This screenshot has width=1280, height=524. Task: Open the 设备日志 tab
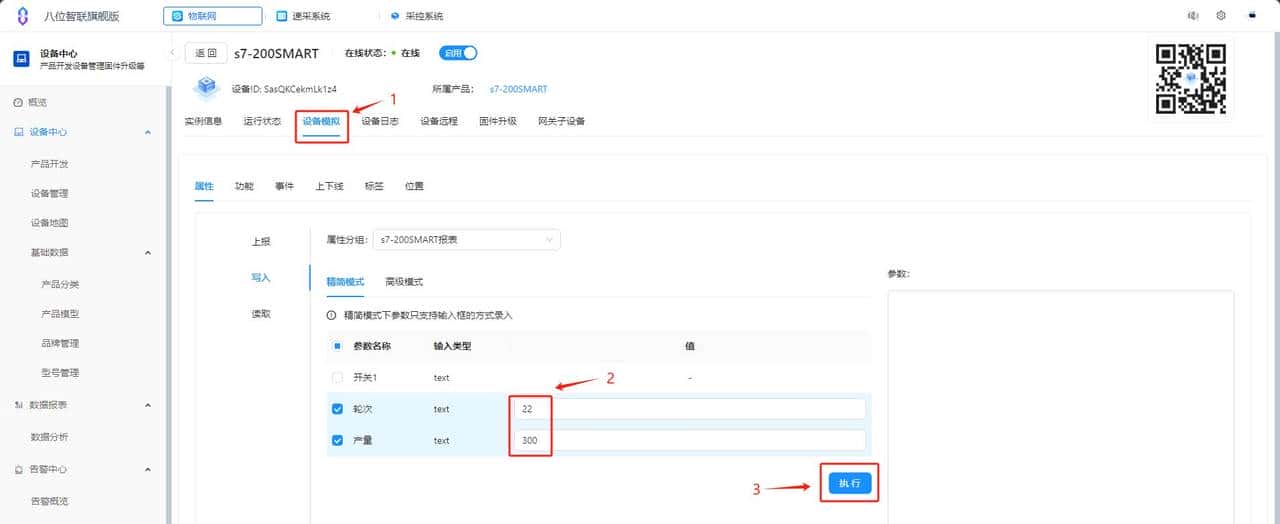pyautogui.click(x=380, y=121)
